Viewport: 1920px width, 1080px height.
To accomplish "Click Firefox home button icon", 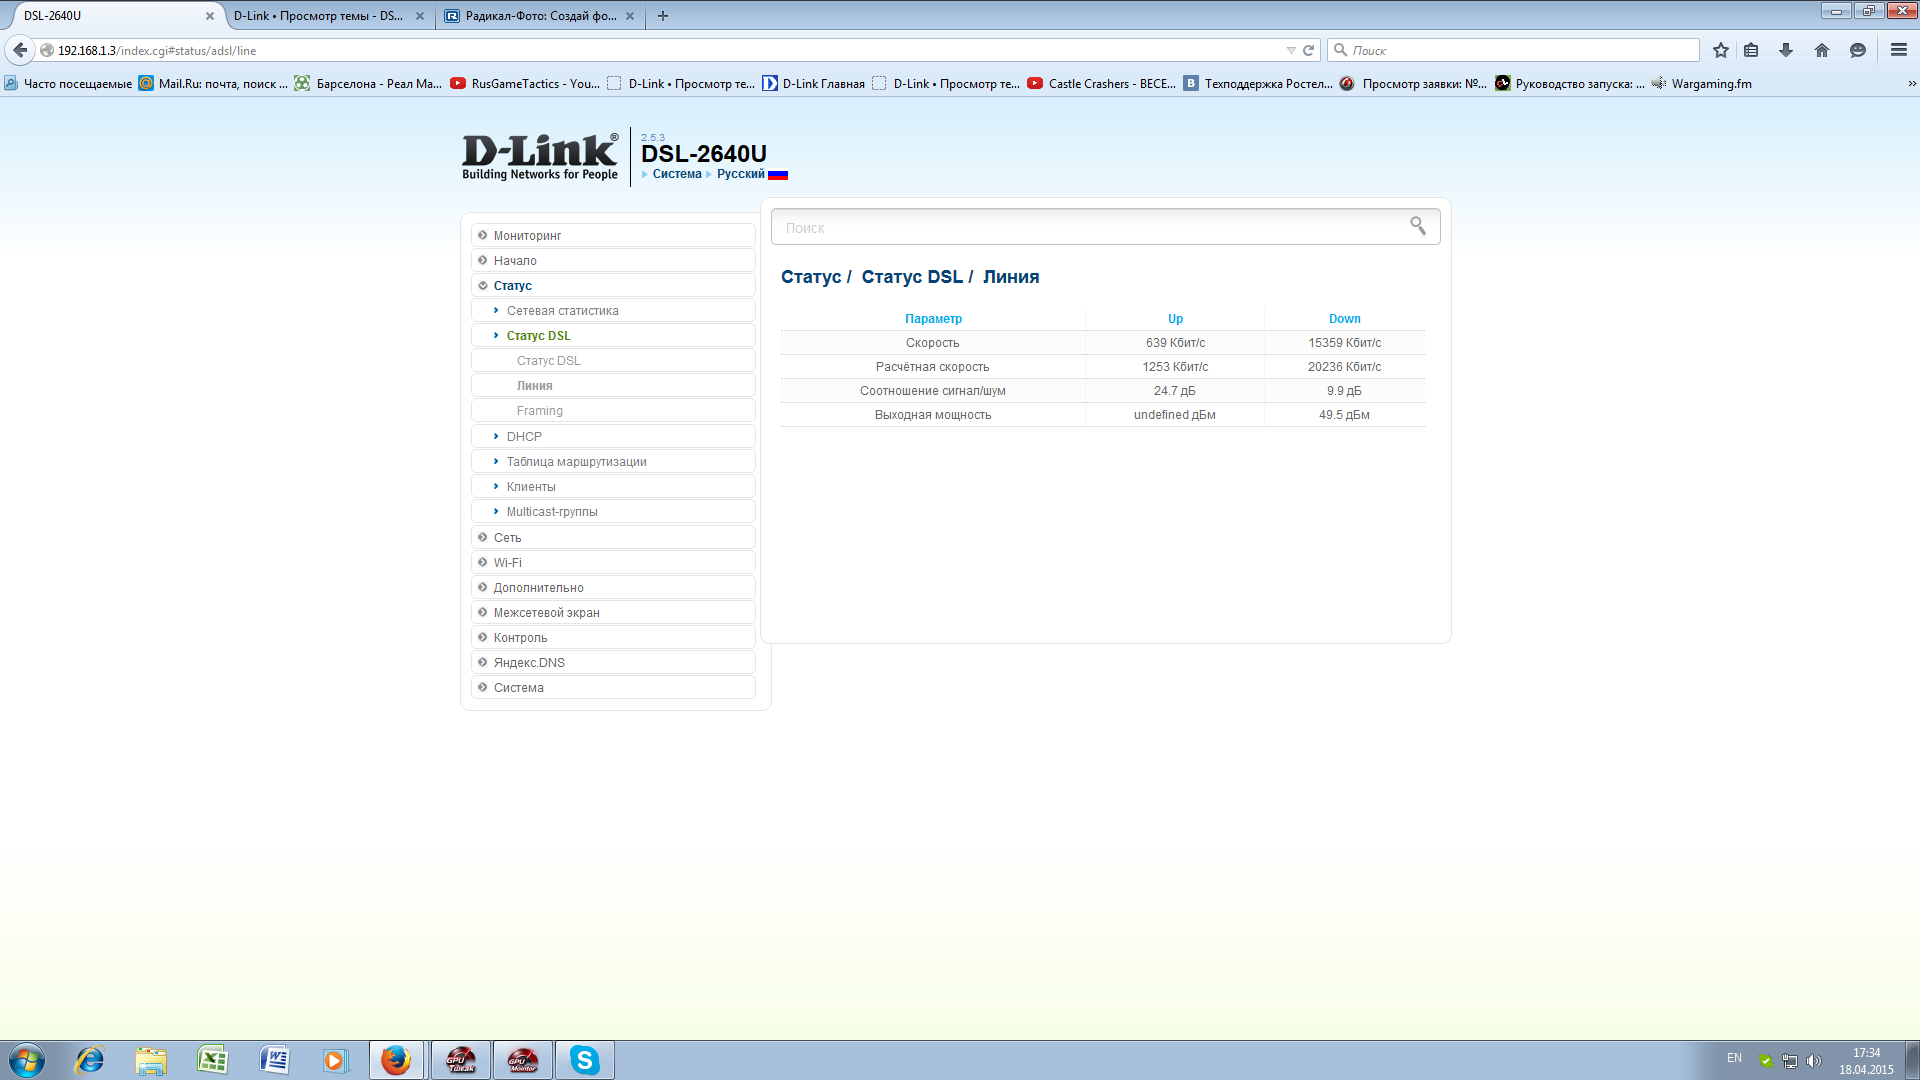I will 1821,50.
